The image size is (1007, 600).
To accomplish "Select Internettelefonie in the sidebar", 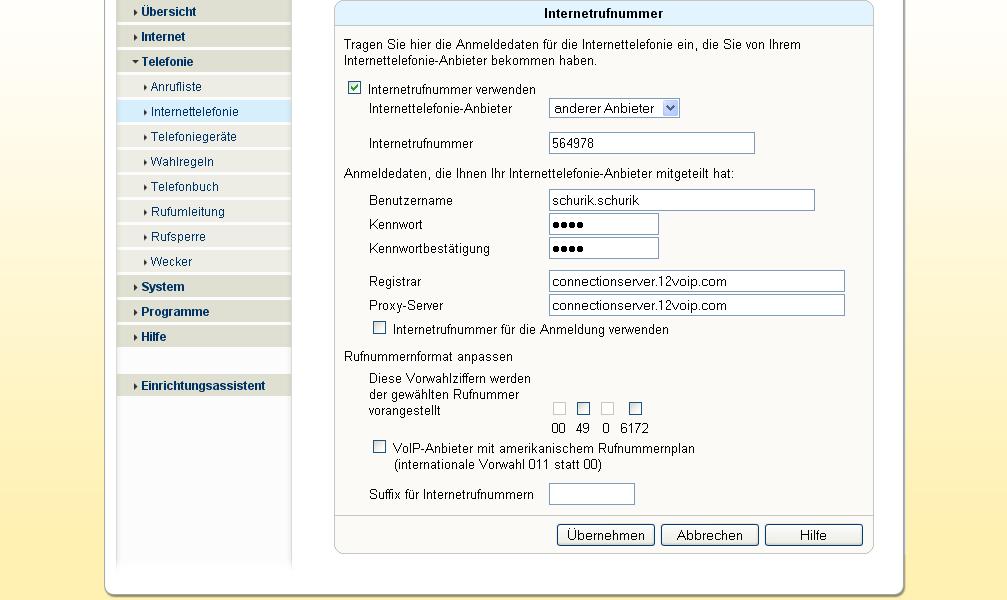I will 204,112.
